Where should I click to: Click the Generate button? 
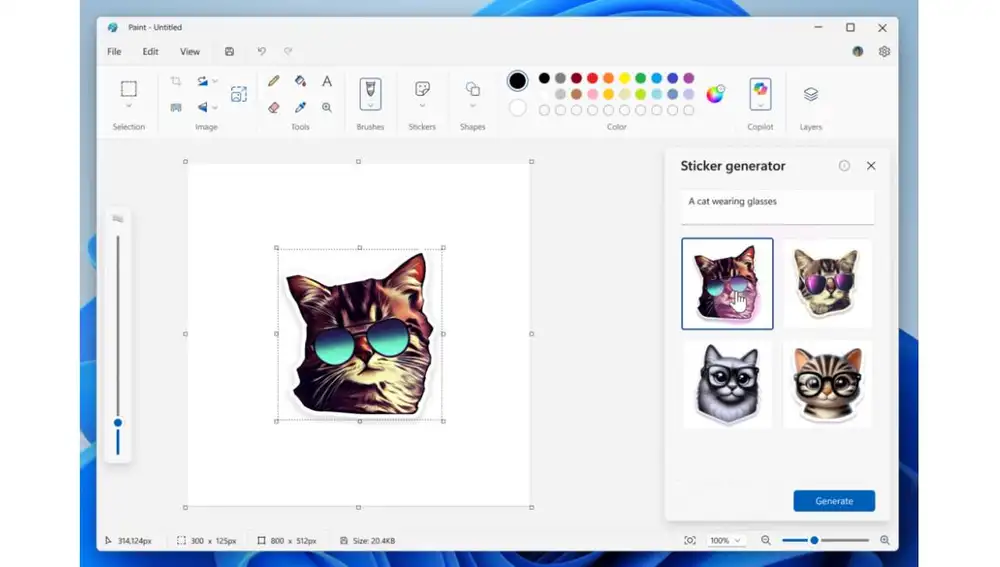(x=834, y=501)
